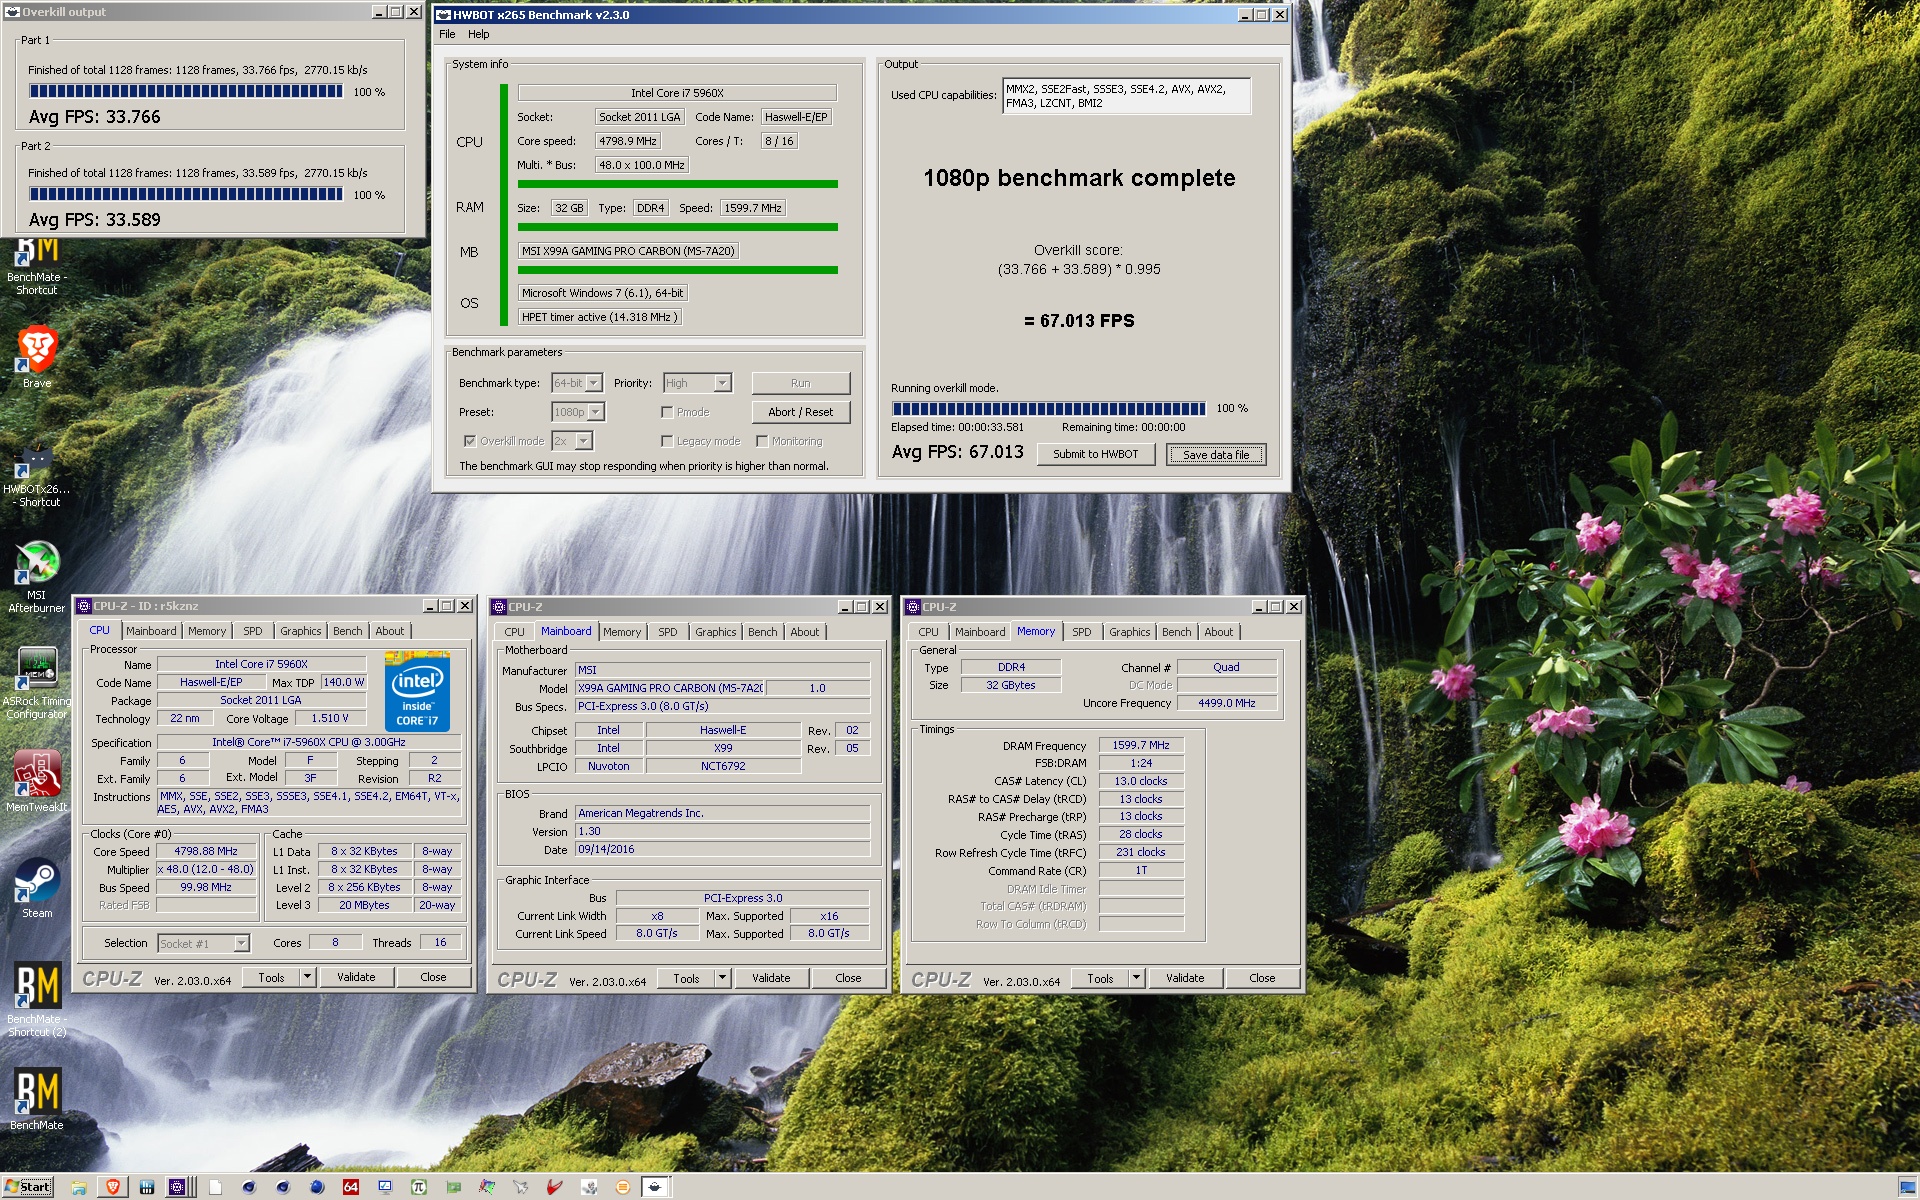
Task: Expand Tools arrow in CPU-Z Memory window
Action: click(x=1136, y=978)
